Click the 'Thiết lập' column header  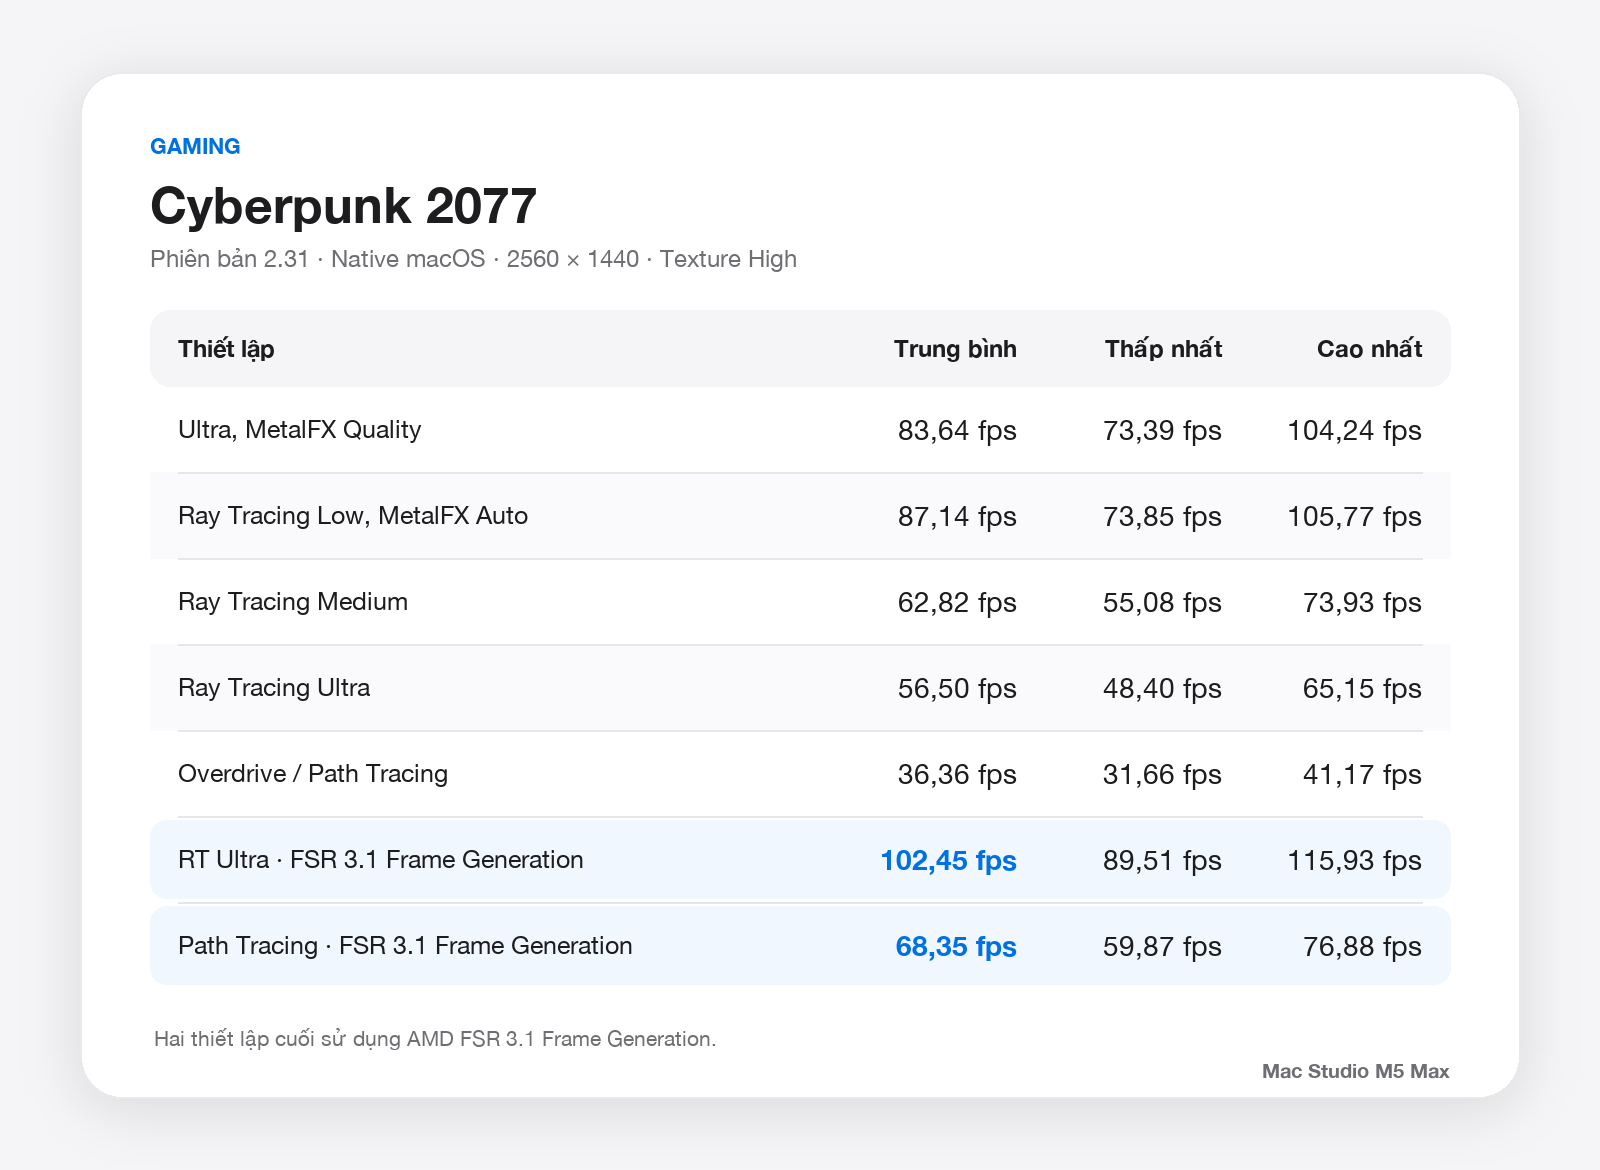[226, 349]
